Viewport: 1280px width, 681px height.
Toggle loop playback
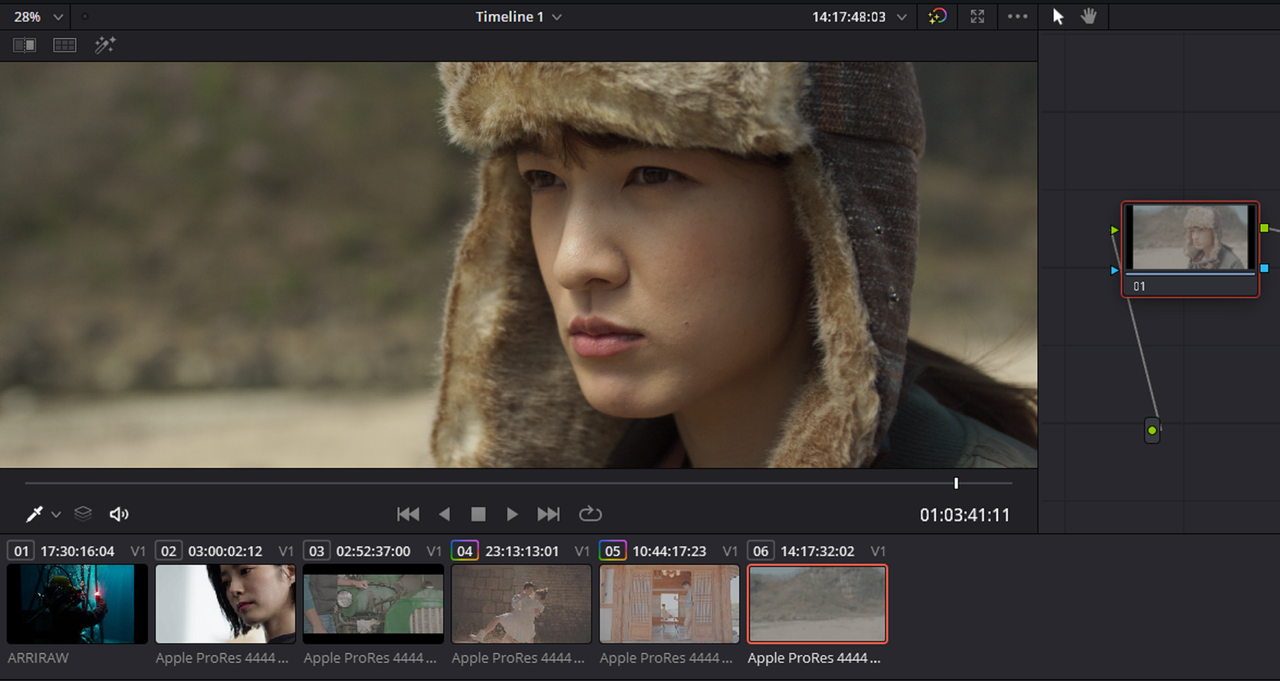coord(590,514)
